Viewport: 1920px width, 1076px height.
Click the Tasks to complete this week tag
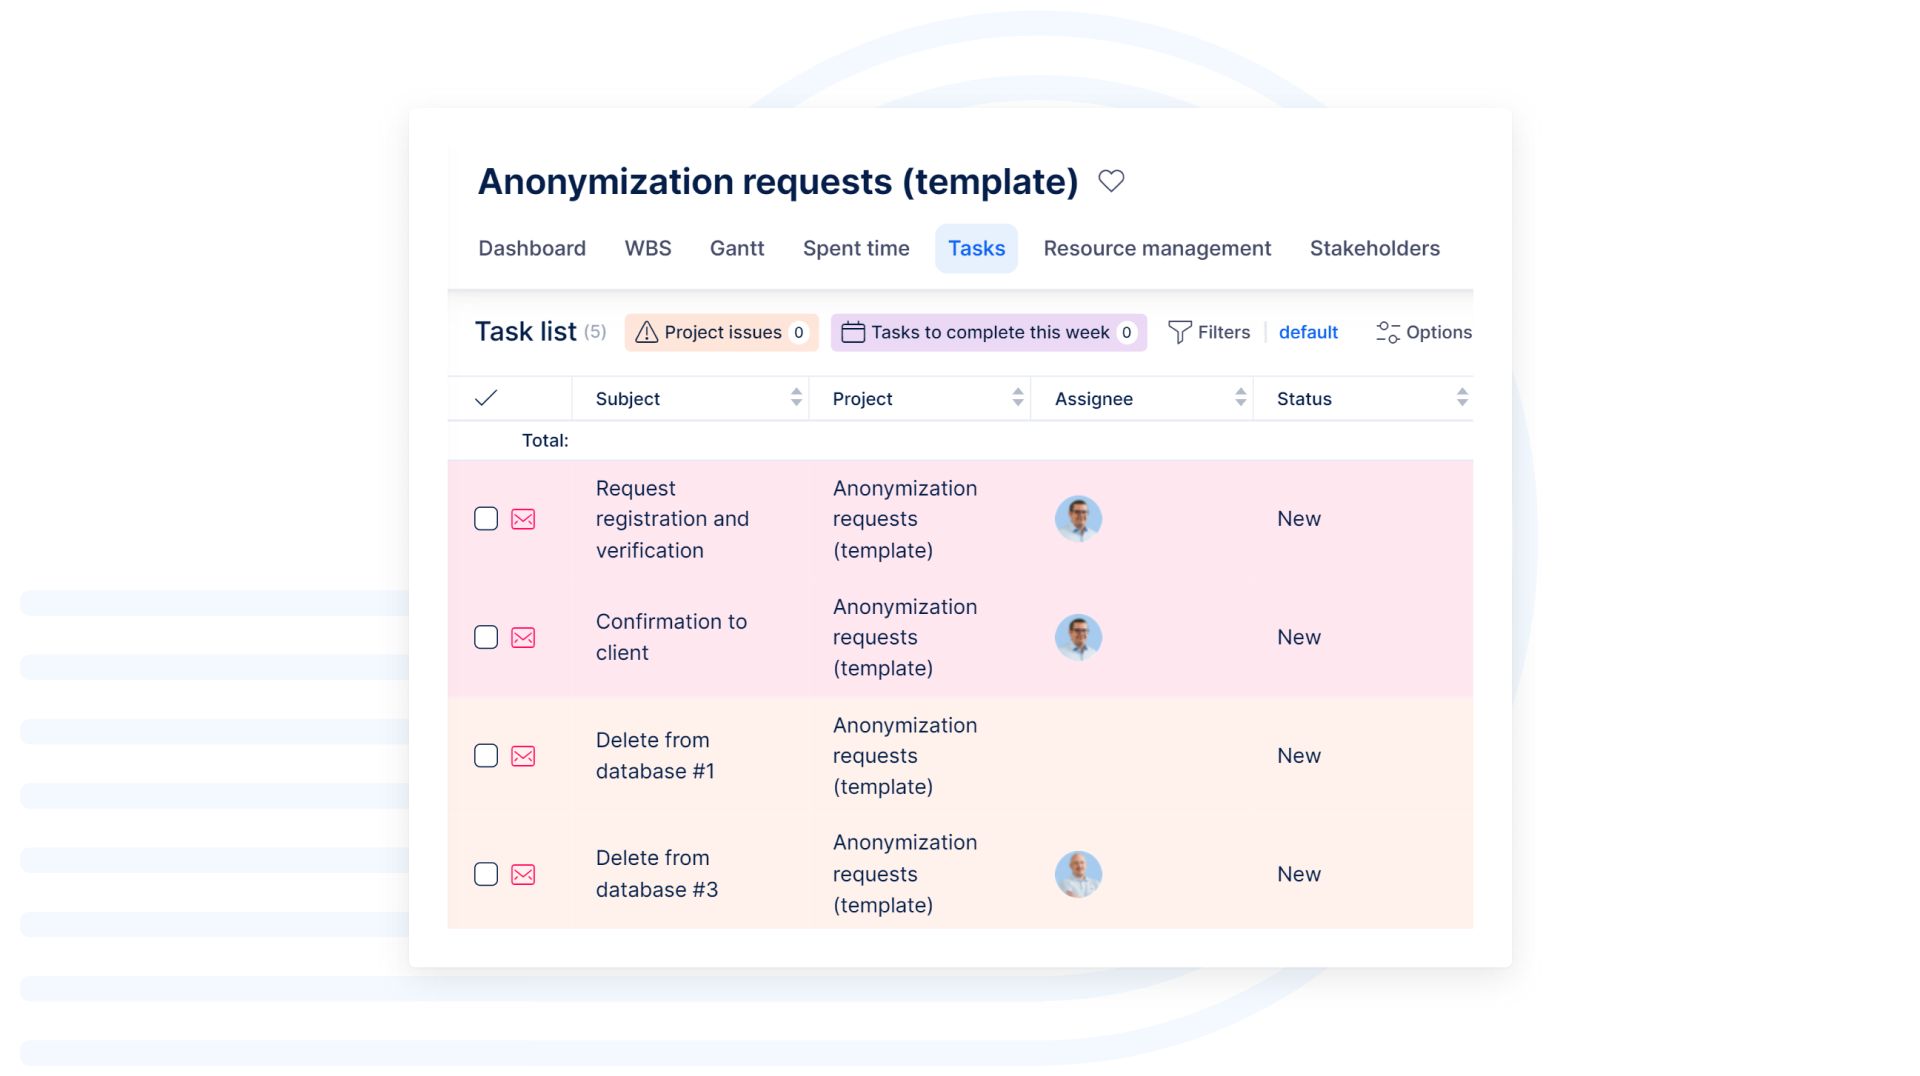coord(988,332)
